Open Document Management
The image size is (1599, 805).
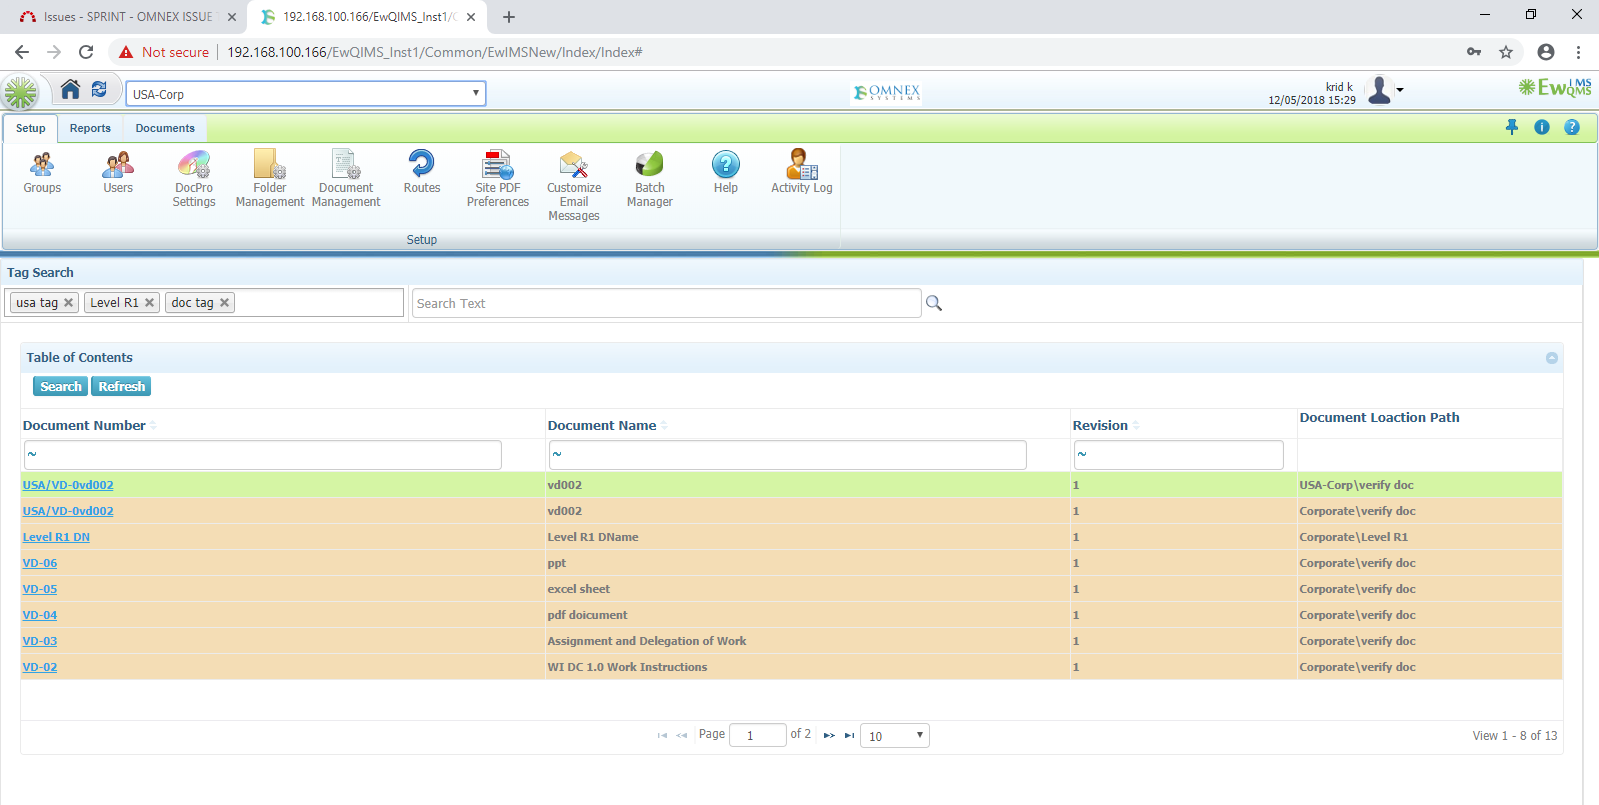[346, 179]
